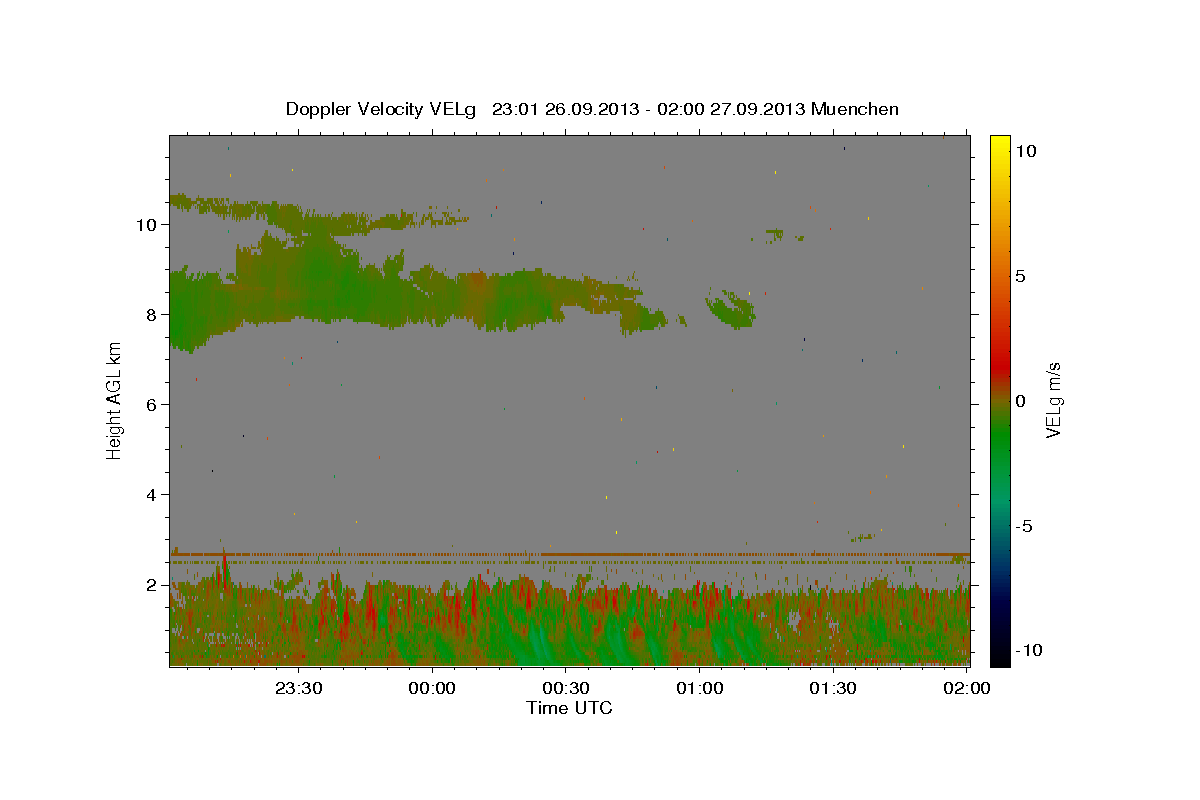
Task: Click the colorbar value 5 label
Action: (1020, 276)
